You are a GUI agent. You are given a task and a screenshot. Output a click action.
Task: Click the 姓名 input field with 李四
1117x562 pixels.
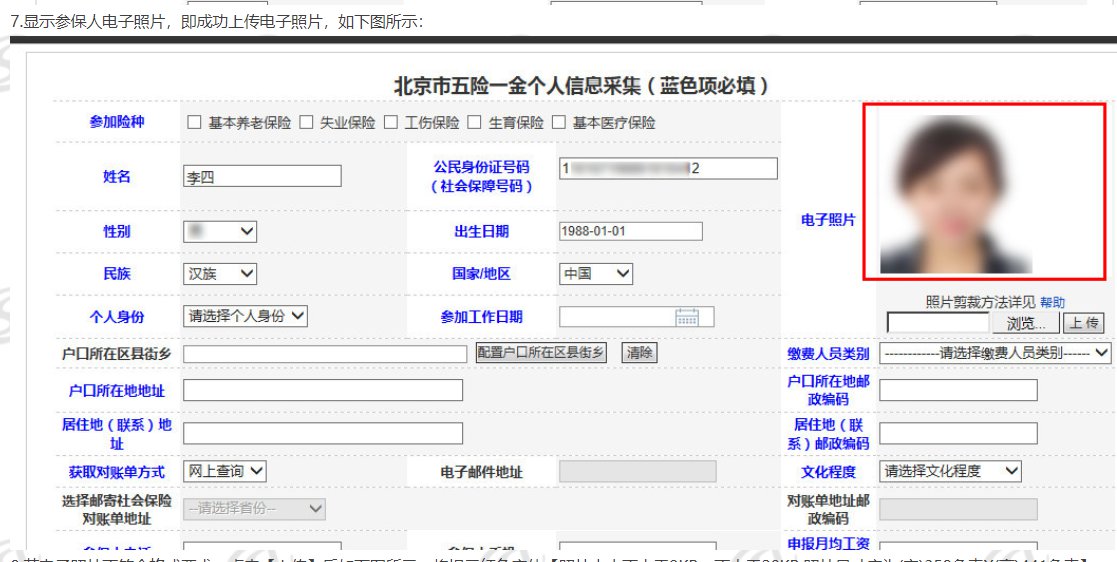click(x=263, y=177)
